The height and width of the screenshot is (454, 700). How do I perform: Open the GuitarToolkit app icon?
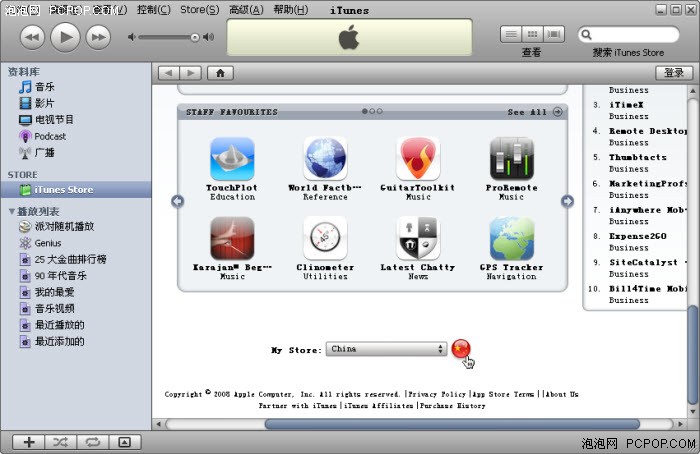[x=418, y=159]
